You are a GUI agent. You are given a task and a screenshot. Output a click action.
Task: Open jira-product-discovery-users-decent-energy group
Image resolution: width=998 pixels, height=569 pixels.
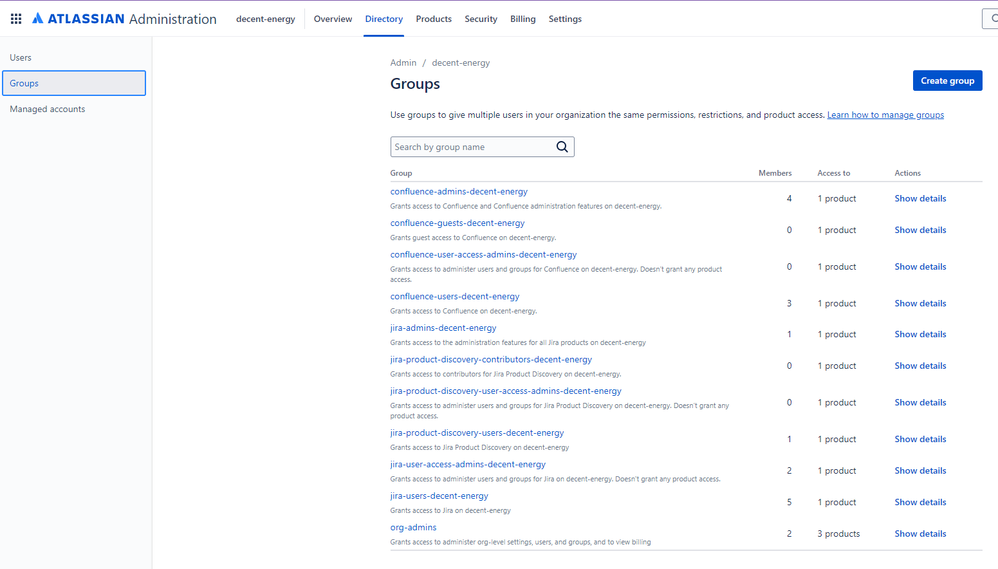coord(477,433)
